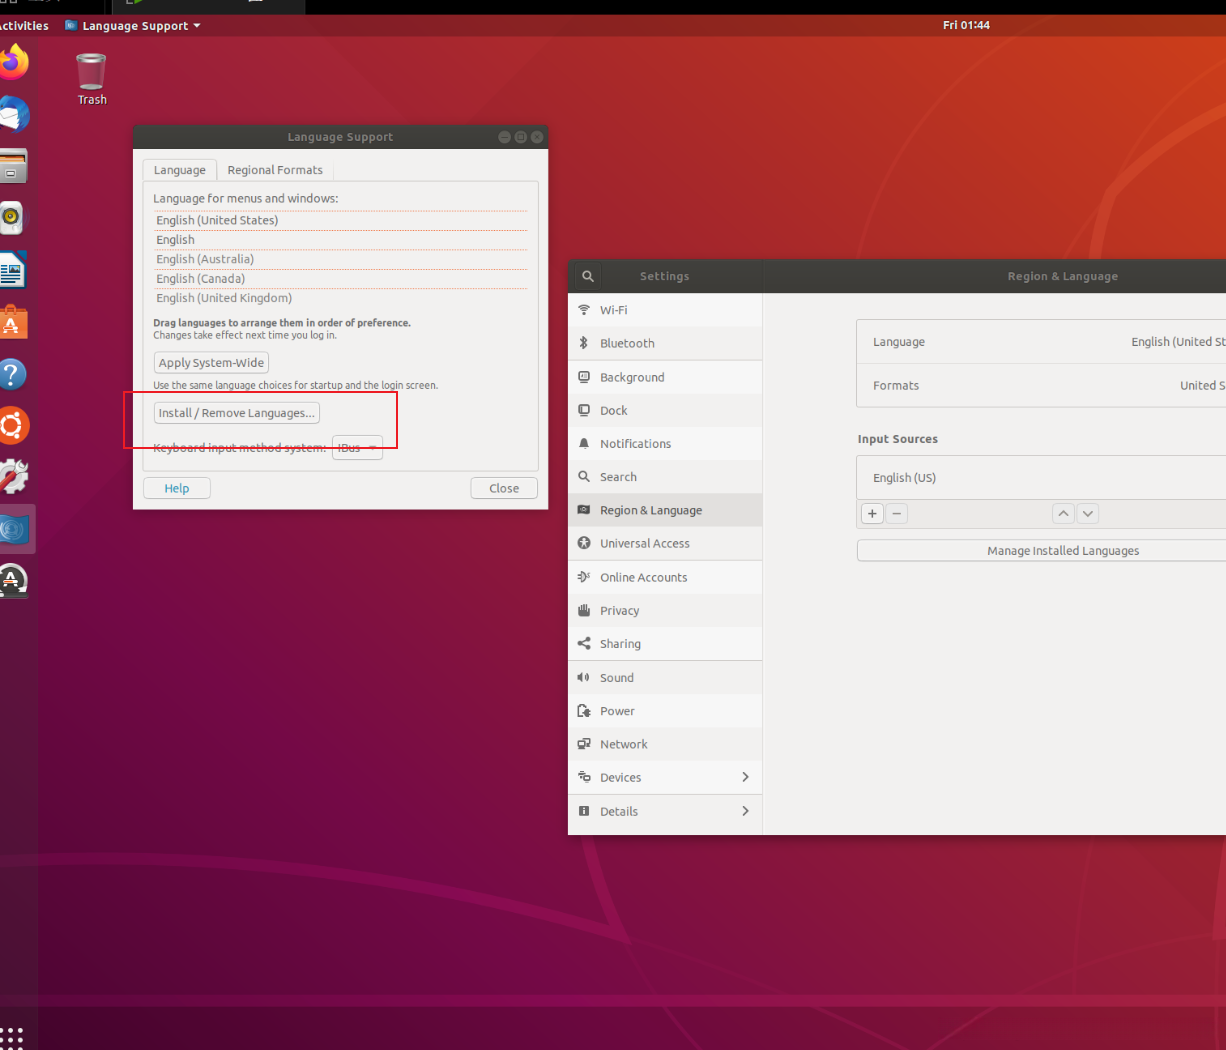Click the orange Ubuntu logo dock icon
Screen dimensions: 1226x1050
pos(13,426)
